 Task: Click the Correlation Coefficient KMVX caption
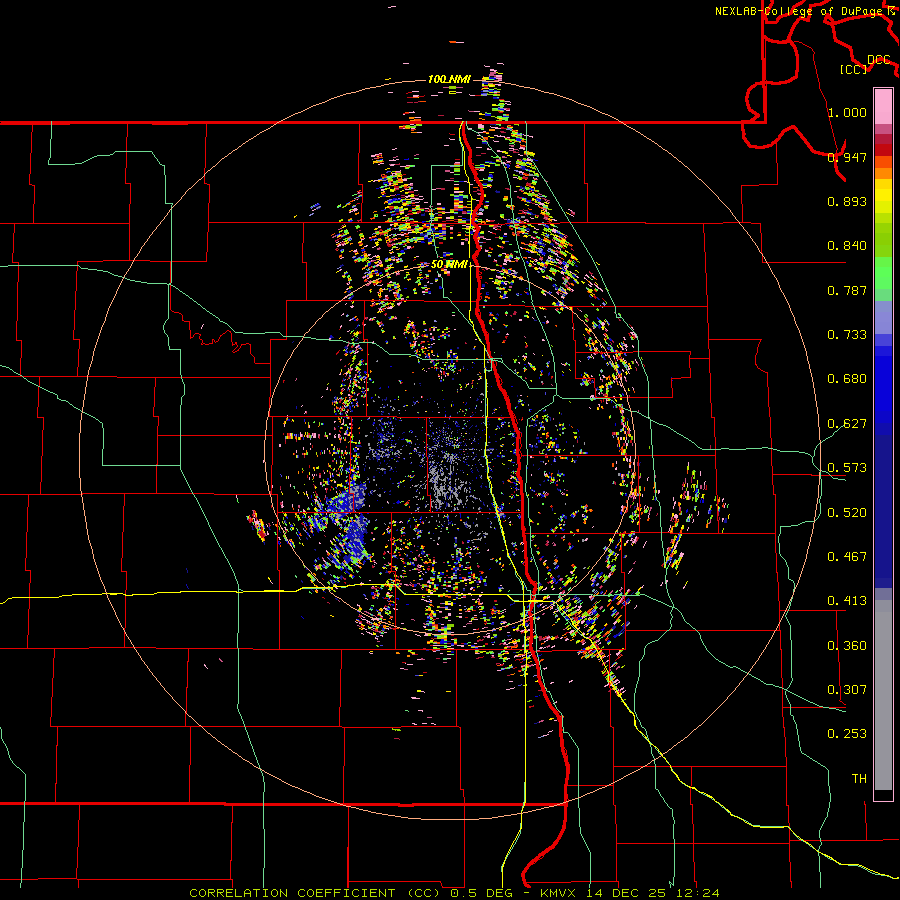[x=454, y=893]
